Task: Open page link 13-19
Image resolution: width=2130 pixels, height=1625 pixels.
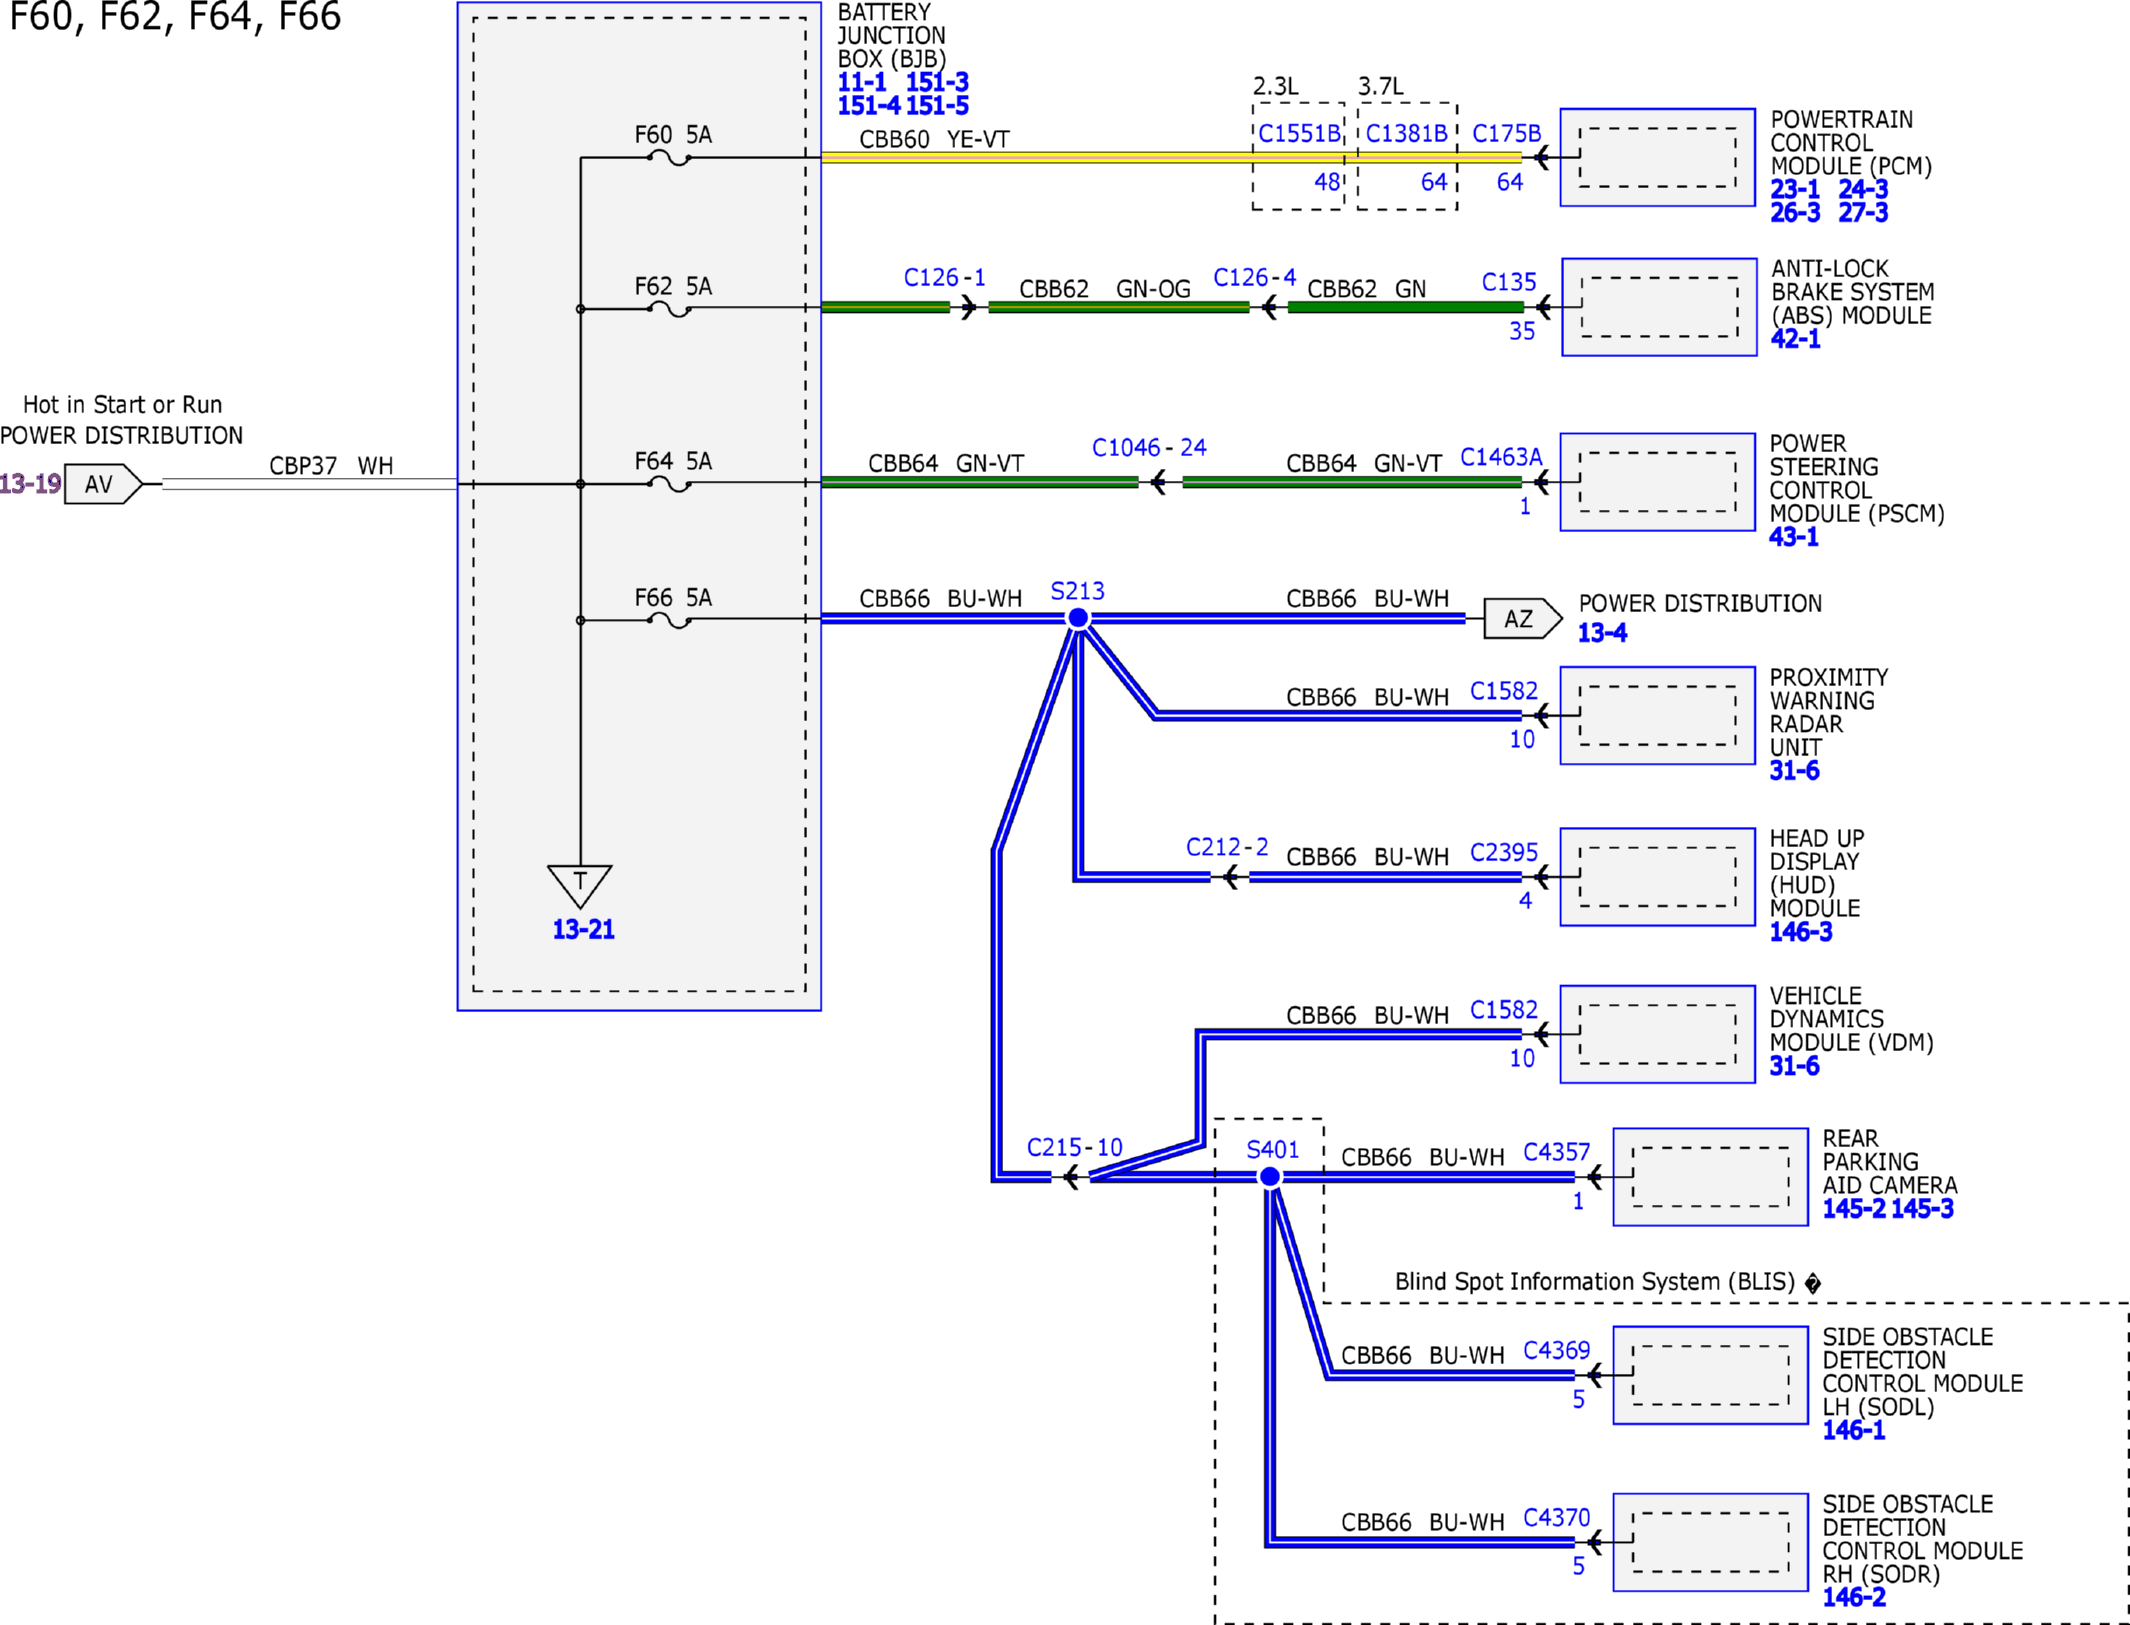Action: (30, 484)
